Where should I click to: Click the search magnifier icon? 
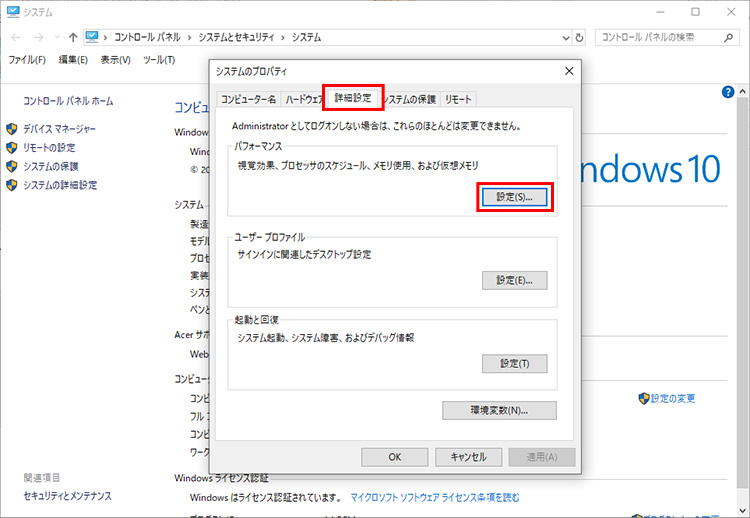pos(731,37)
